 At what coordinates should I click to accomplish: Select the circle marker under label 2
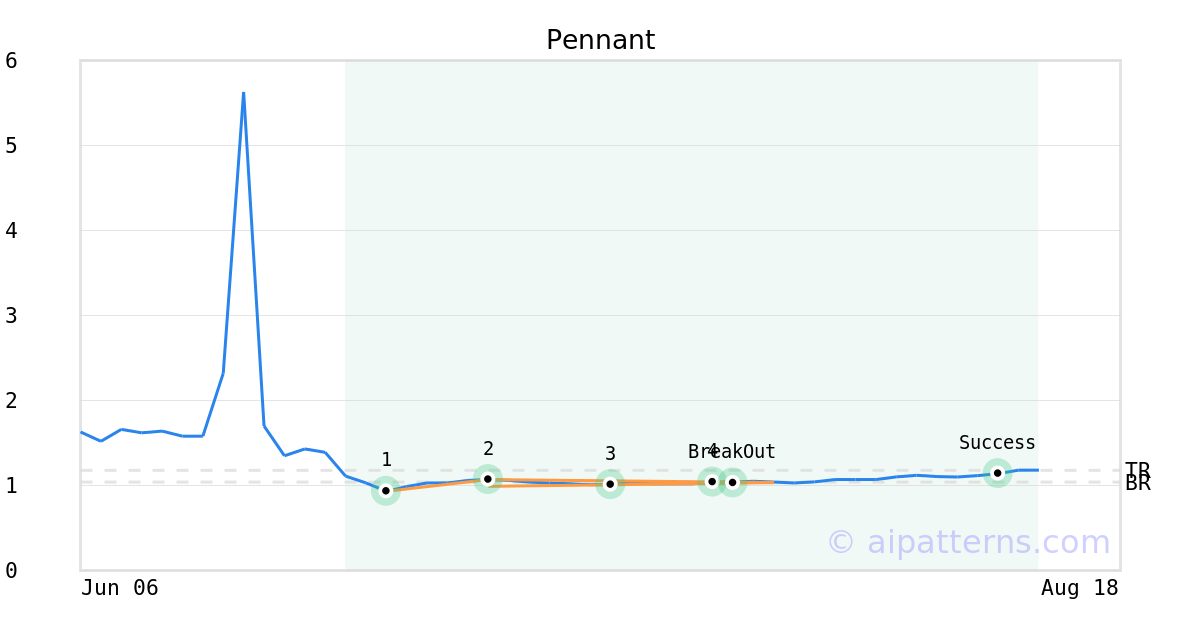click(x=488, y=479)
